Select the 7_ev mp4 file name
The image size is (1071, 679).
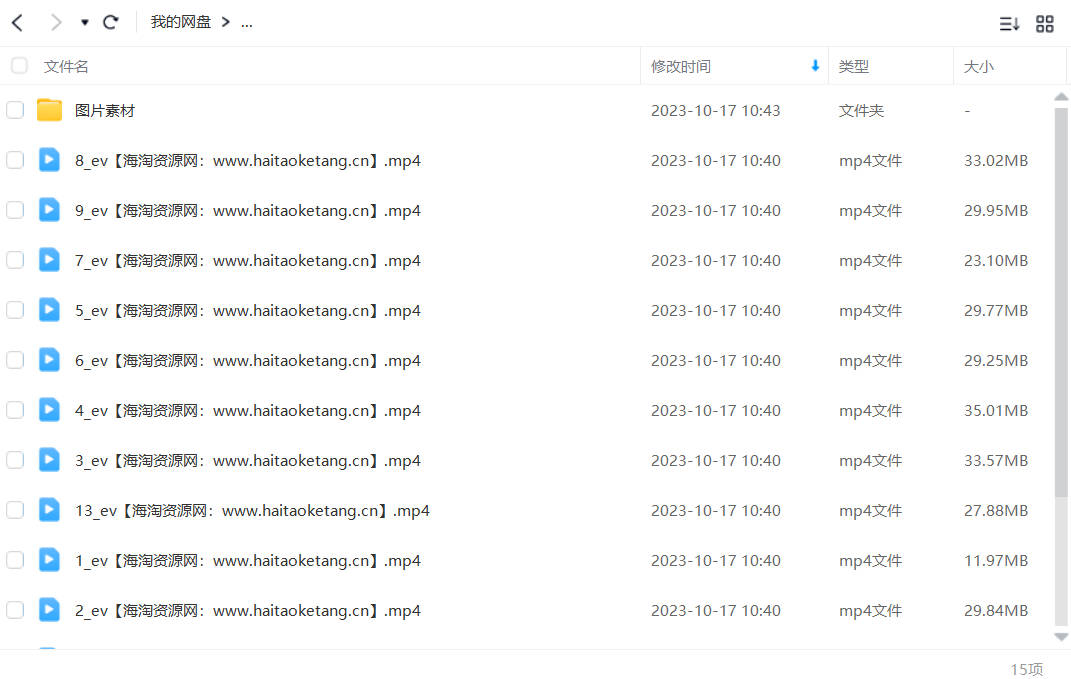point(248,260)
